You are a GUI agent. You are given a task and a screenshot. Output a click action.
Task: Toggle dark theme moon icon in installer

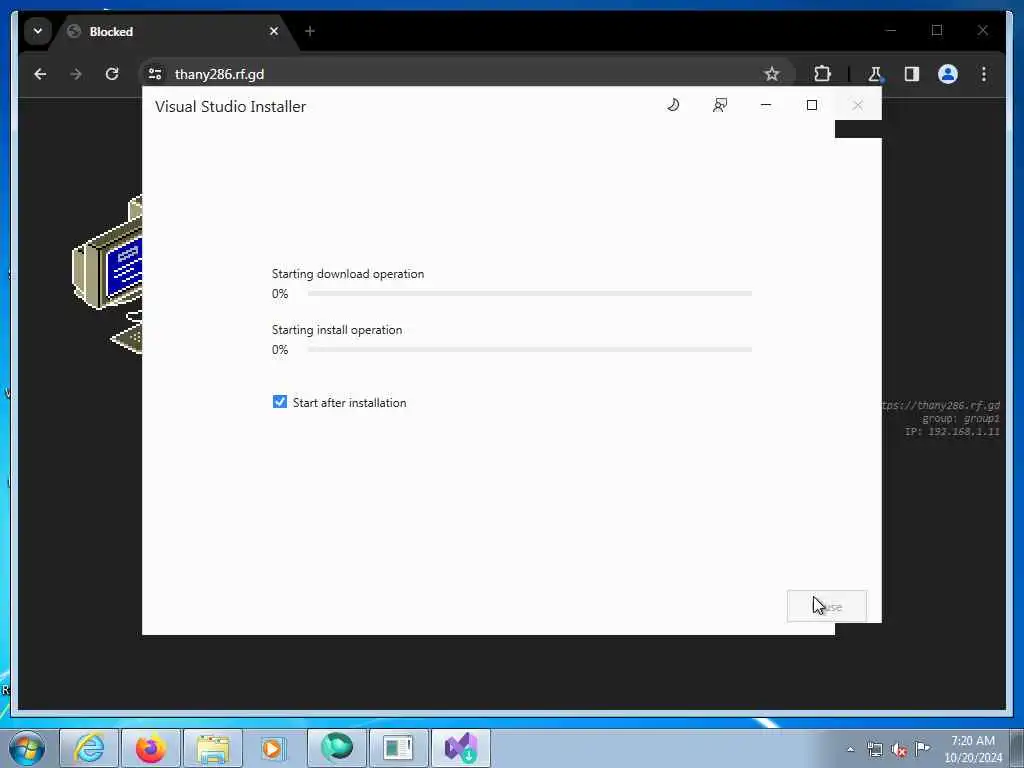[x=673, y=105]
